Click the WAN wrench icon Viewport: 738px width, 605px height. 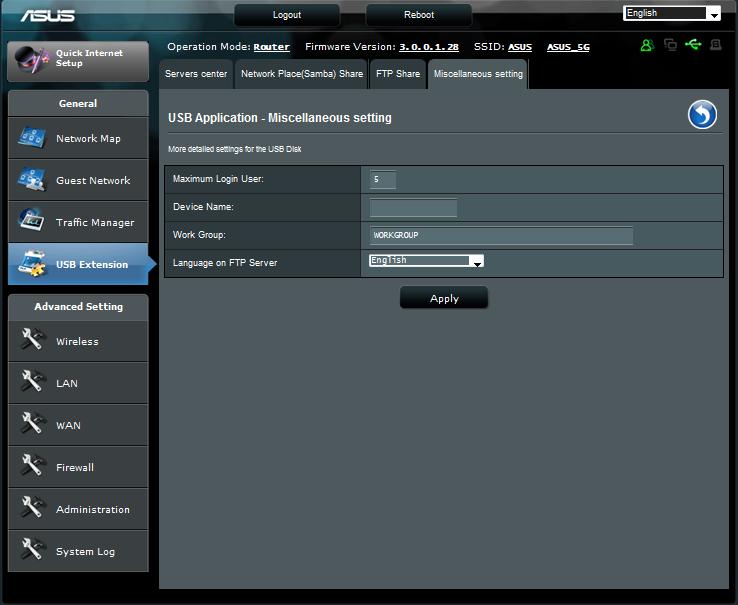32,423
